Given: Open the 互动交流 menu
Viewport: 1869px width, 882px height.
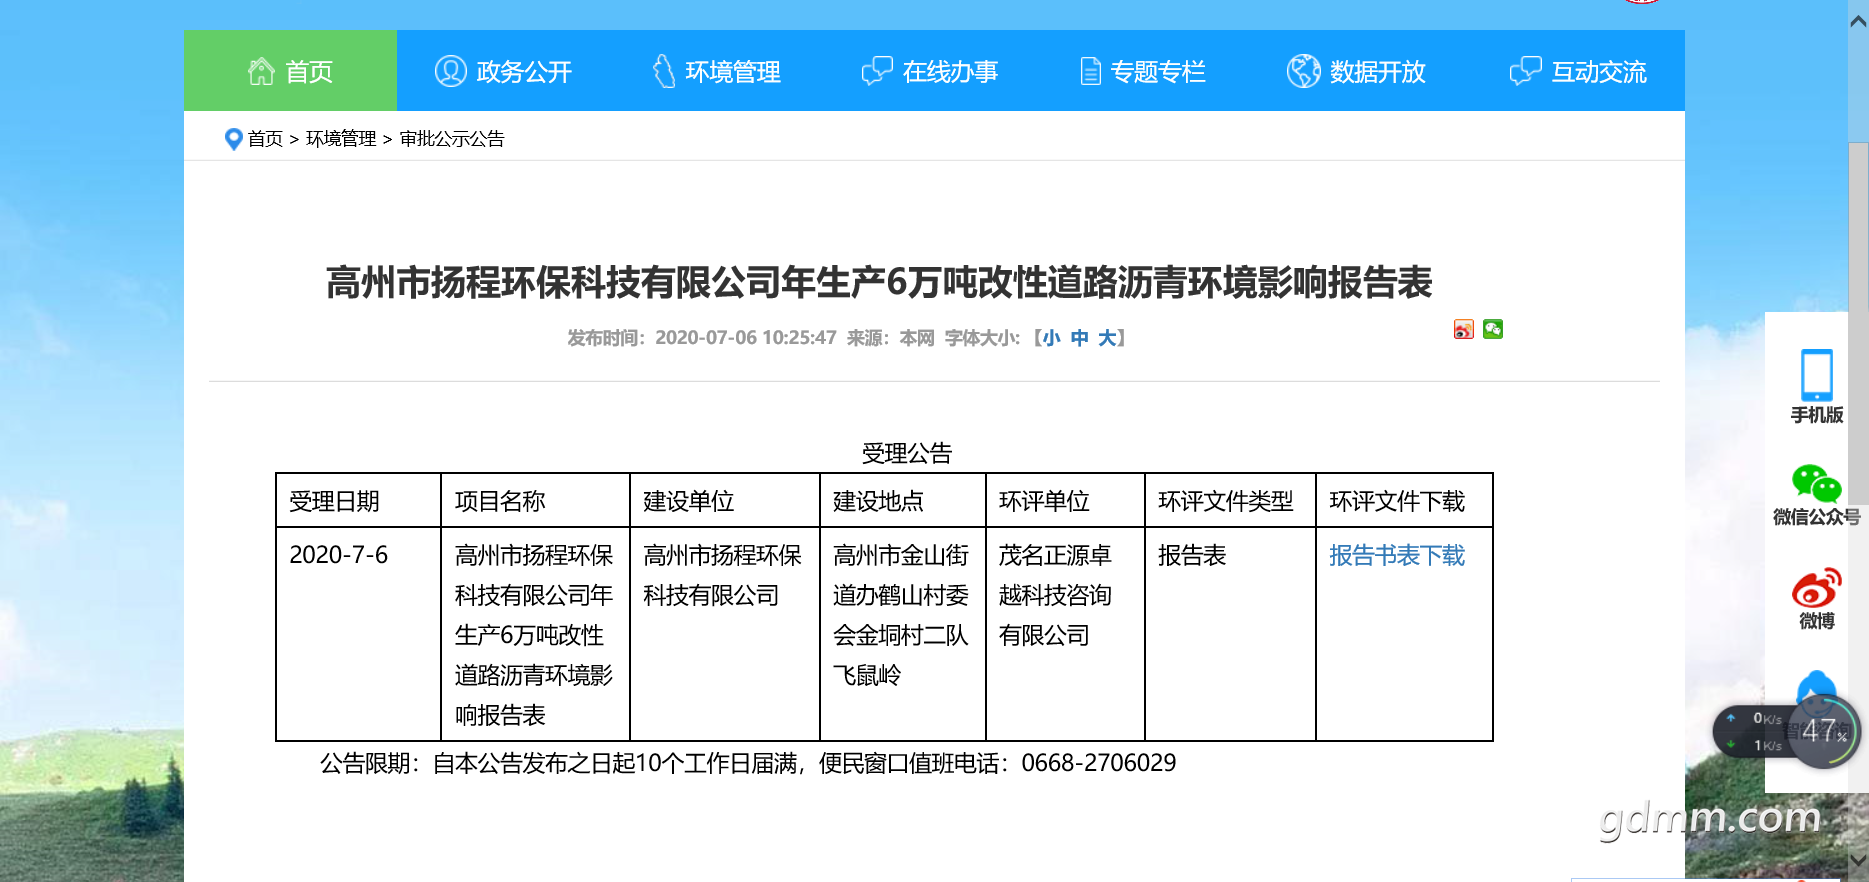Looking at the screenshot, I should tap(1577, 71).
